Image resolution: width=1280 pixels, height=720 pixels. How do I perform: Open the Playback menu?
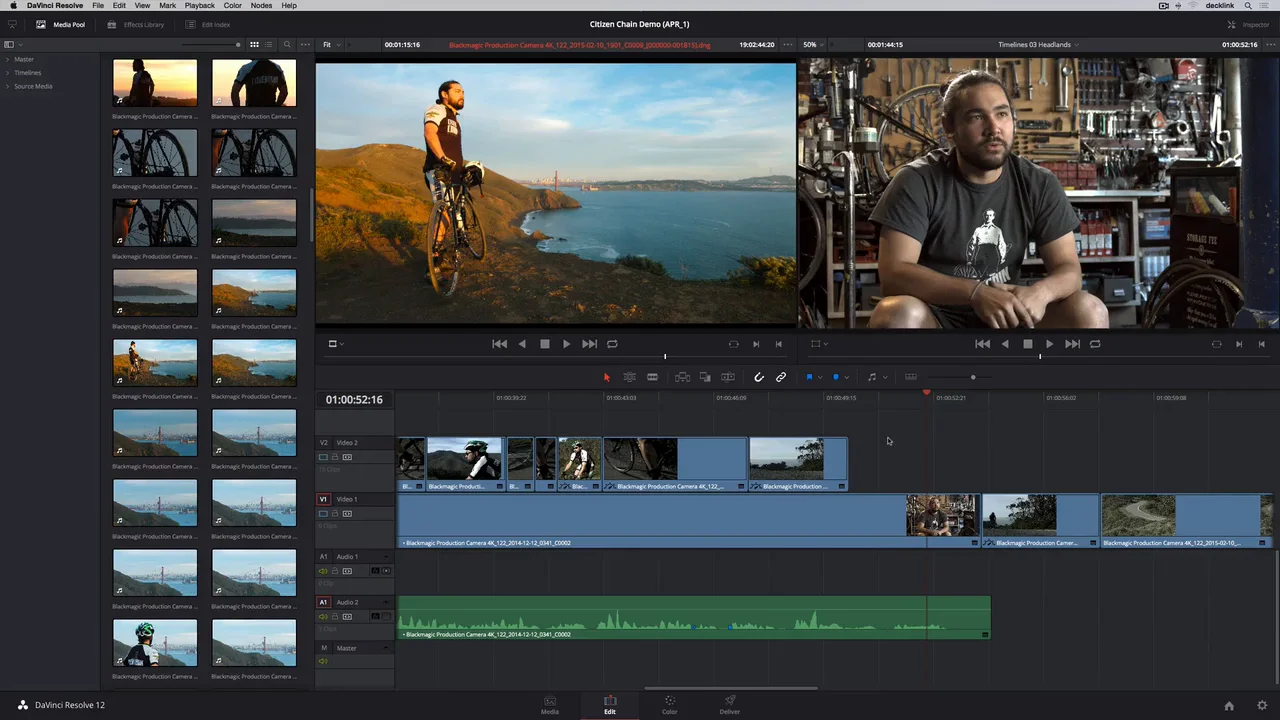click(x=199, y=5)
